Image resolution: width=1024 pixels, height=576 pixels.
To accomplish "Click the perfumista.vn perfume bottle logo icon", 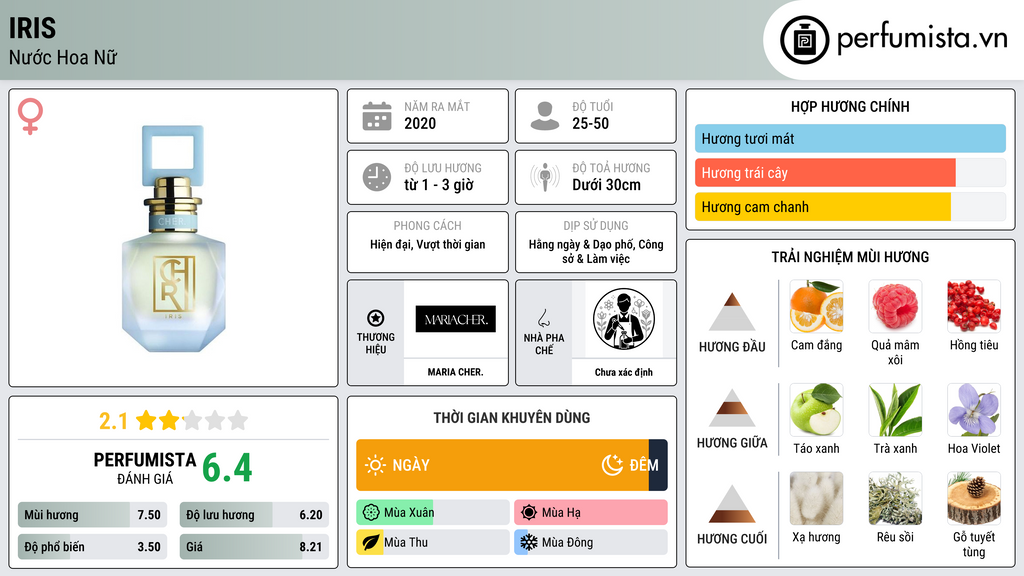I will [804, 40].
